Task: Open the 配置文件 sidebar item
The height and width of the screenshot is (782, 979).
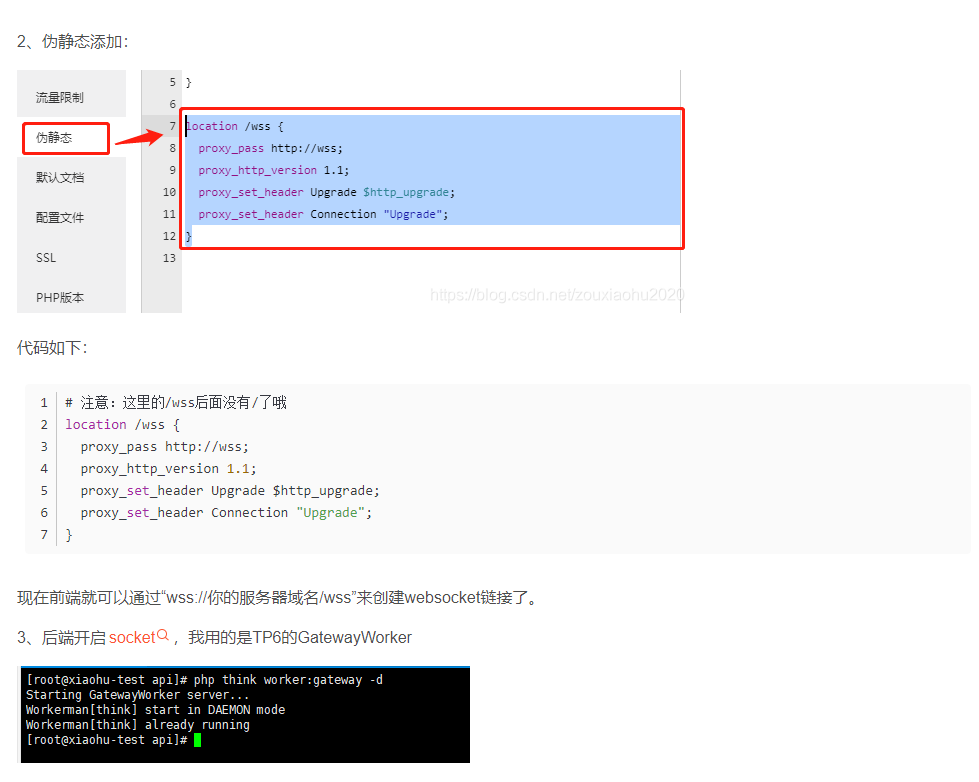Action: tap(60, 218)
